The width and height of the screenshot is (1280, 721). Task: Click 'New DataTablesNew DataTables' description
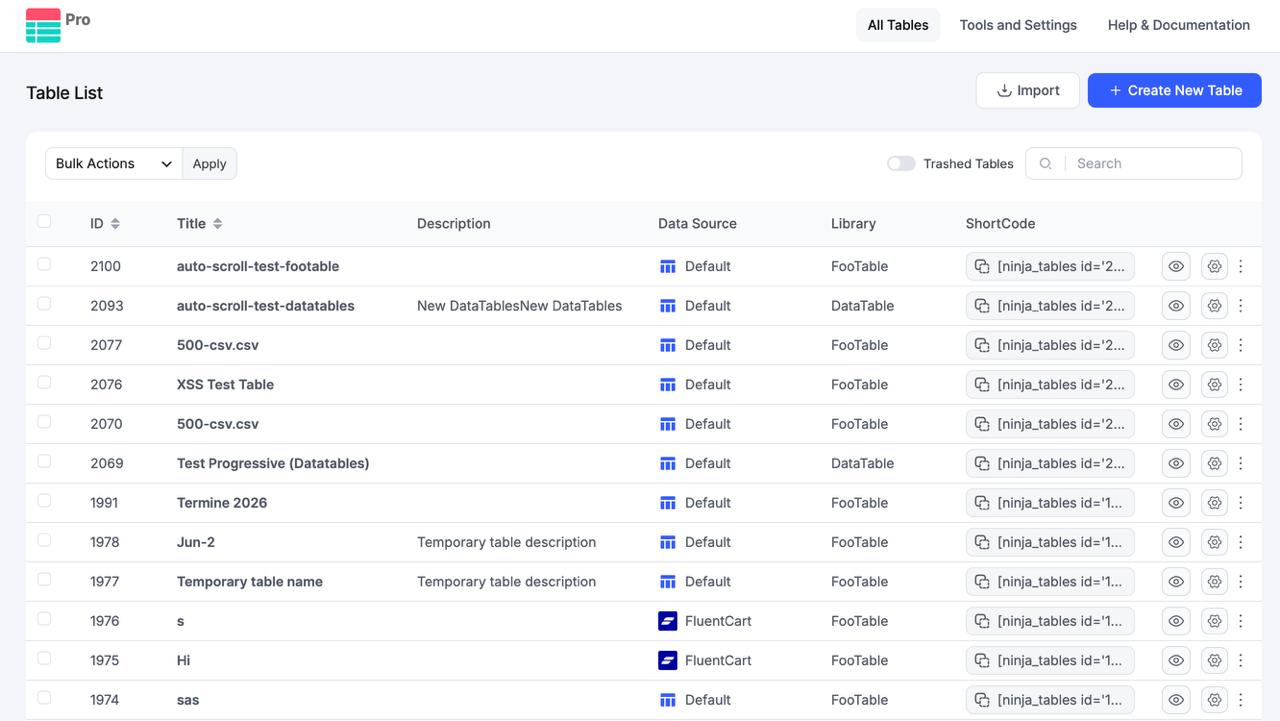coord(519,306)
